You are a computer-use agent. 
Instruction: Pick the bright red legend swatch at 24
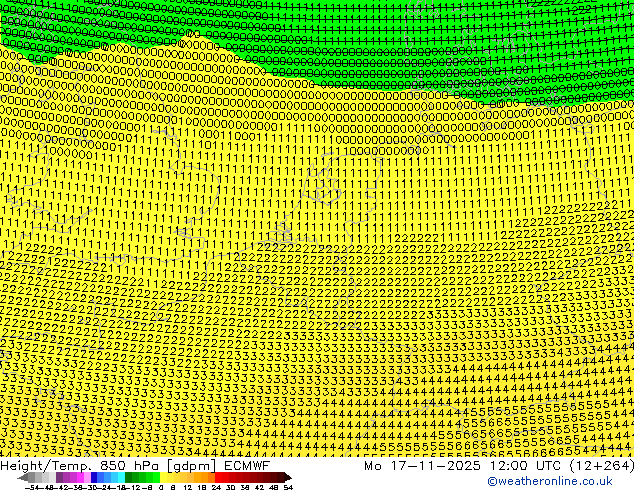tap(218, 477)
